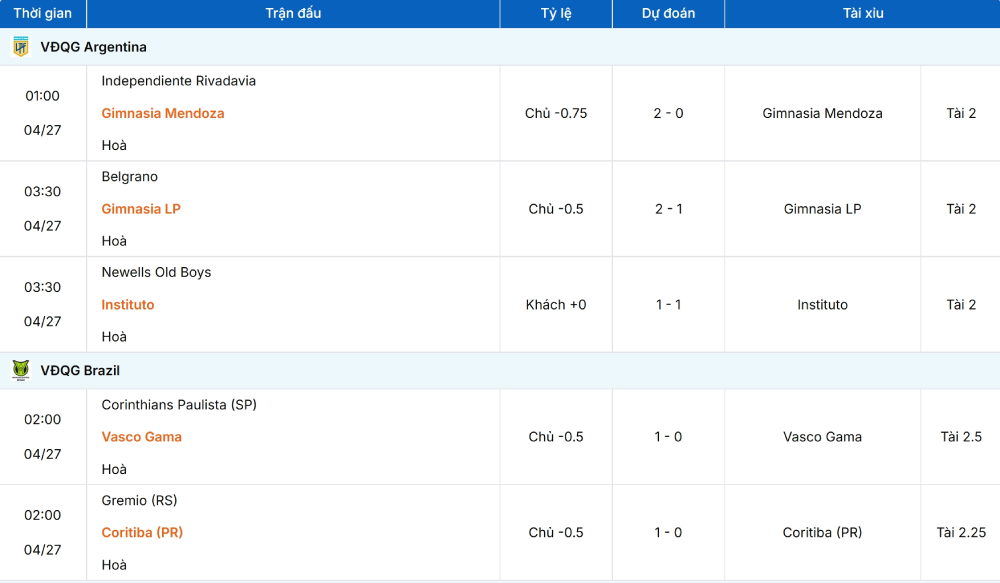Open the highlighted Vasco Gama team link
This screenshot has height=583, width=1000.
142,436
